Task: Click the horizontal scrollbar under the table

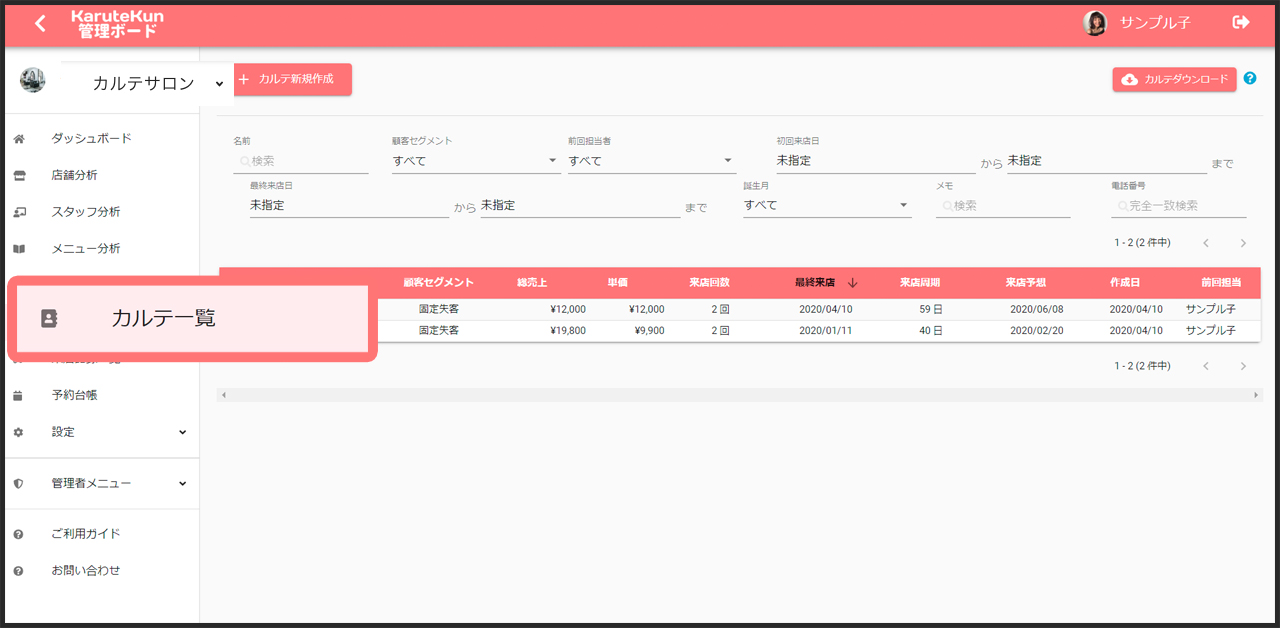Action: click(738, 395)
